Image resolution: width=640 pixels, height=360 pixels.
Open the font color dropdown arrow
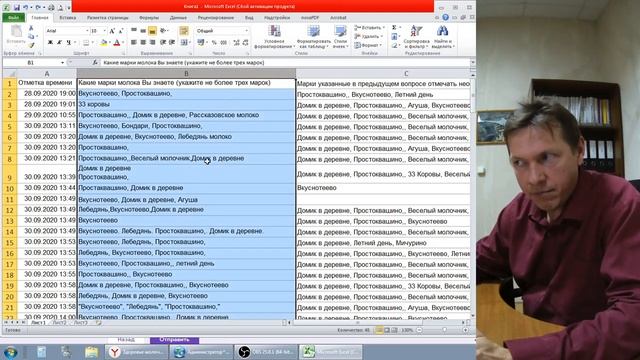click(122, 42)
